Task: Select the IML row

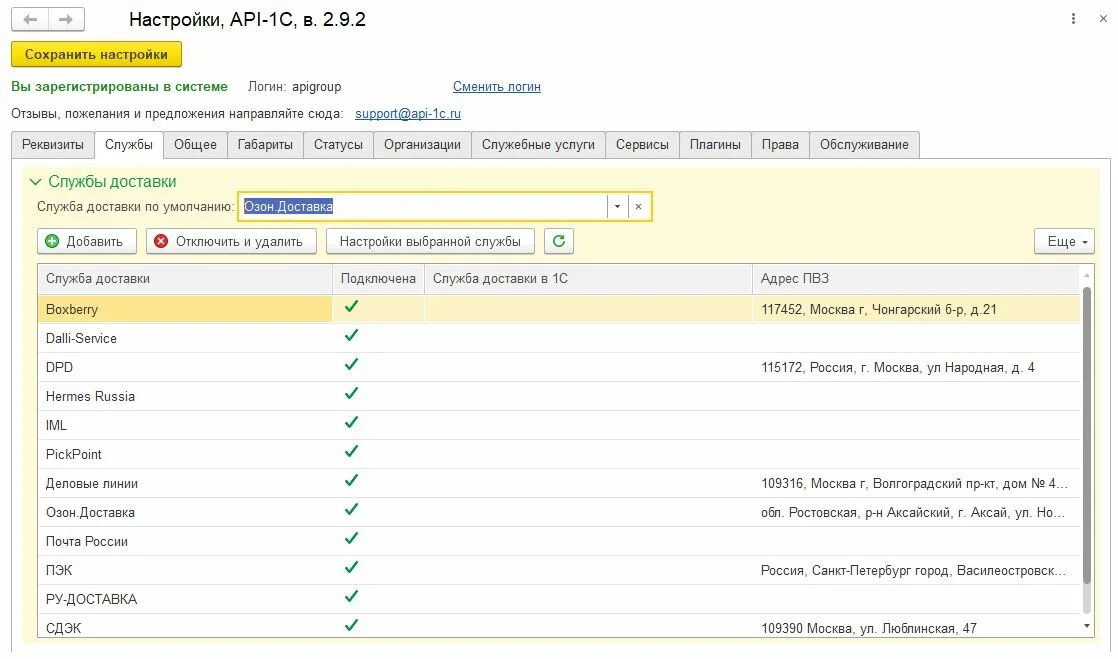Action: [x=559, y=426]
